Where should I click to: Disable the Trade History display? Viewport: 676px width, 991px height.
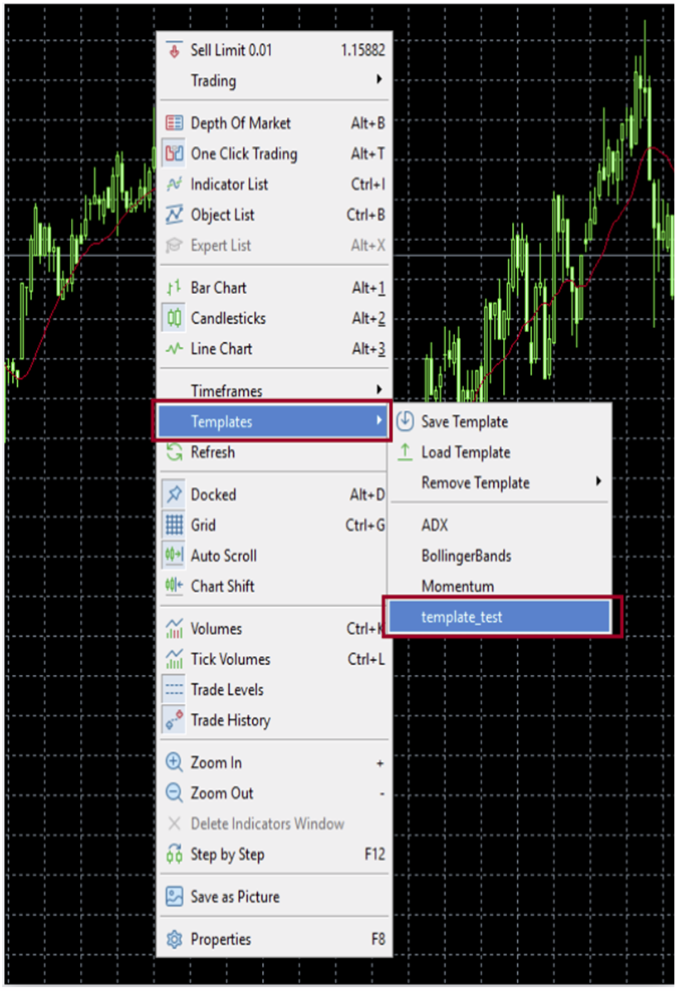[x=229, y=720]
